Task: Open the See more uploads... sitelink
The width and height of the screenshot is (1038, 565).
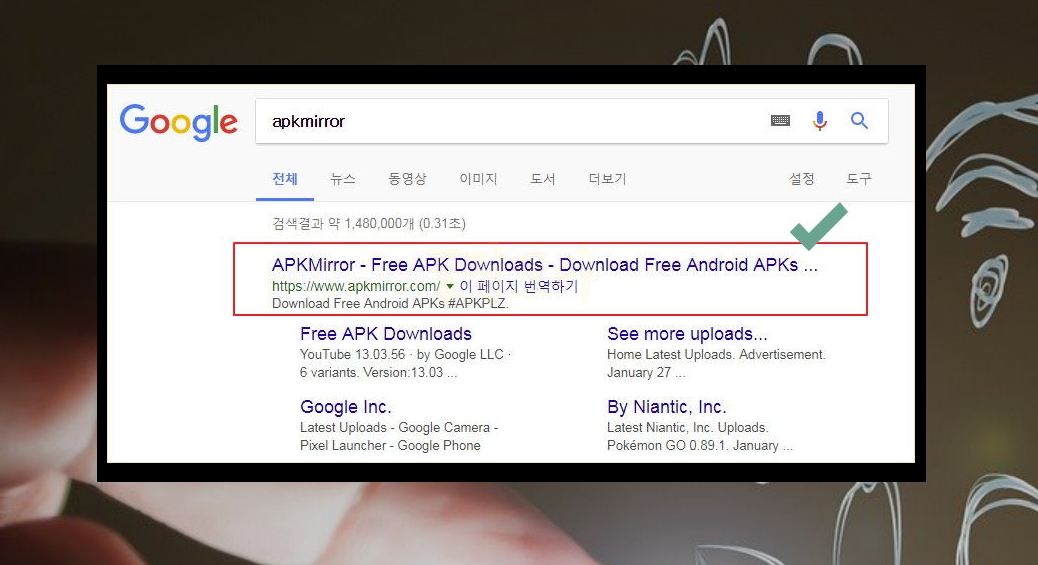Action: pyautogui.click(x=687, y=334)
